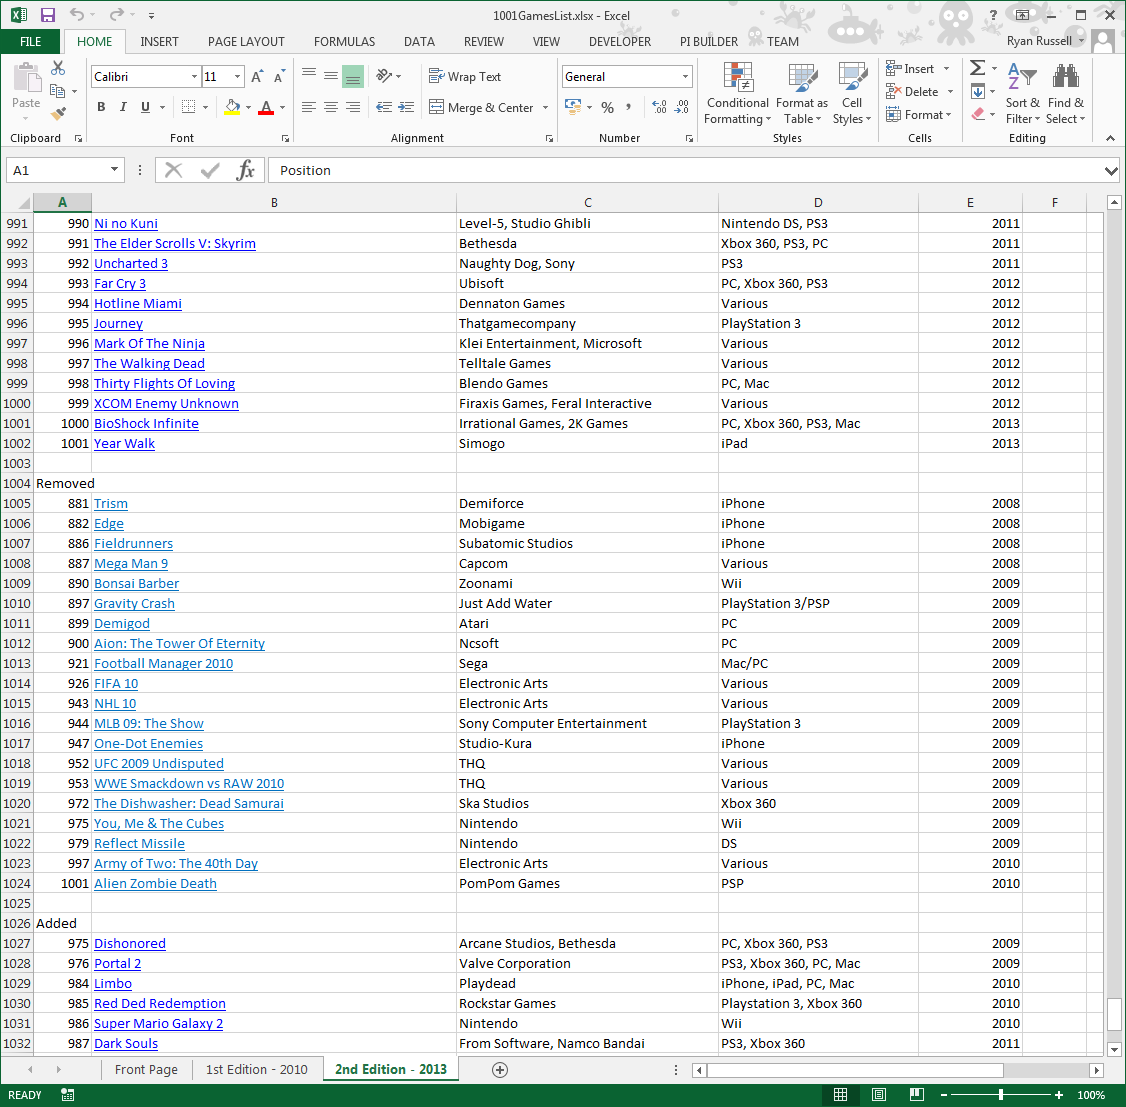Toggle italic formatting
The height and width of the screenshot is (1107, 1126).
tap(123, 107)
